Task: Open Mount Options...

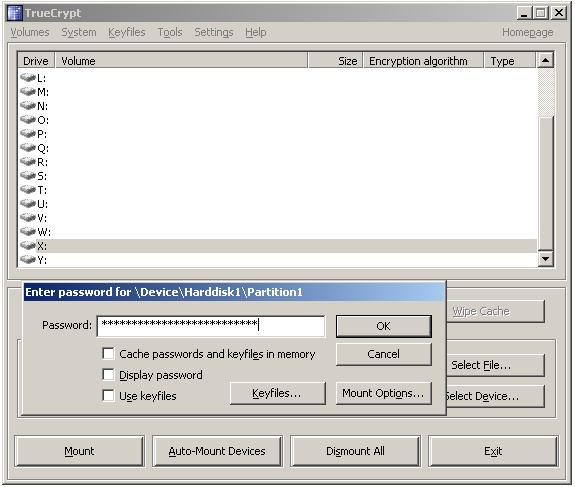Action: pyautogui.click(x=384, y=393)
